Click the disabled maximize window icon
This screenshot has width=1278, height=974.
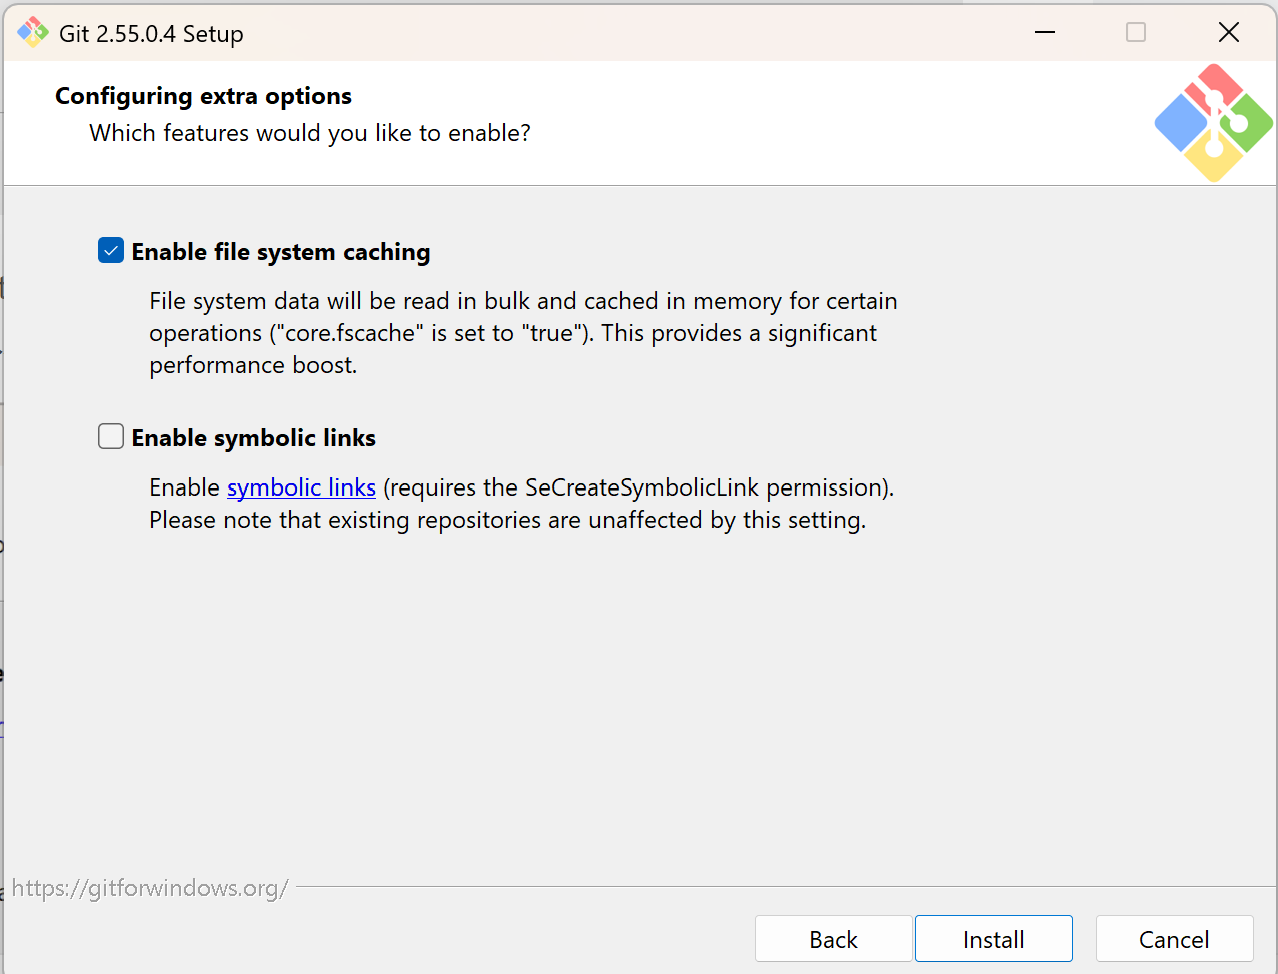pos(1136,32)
